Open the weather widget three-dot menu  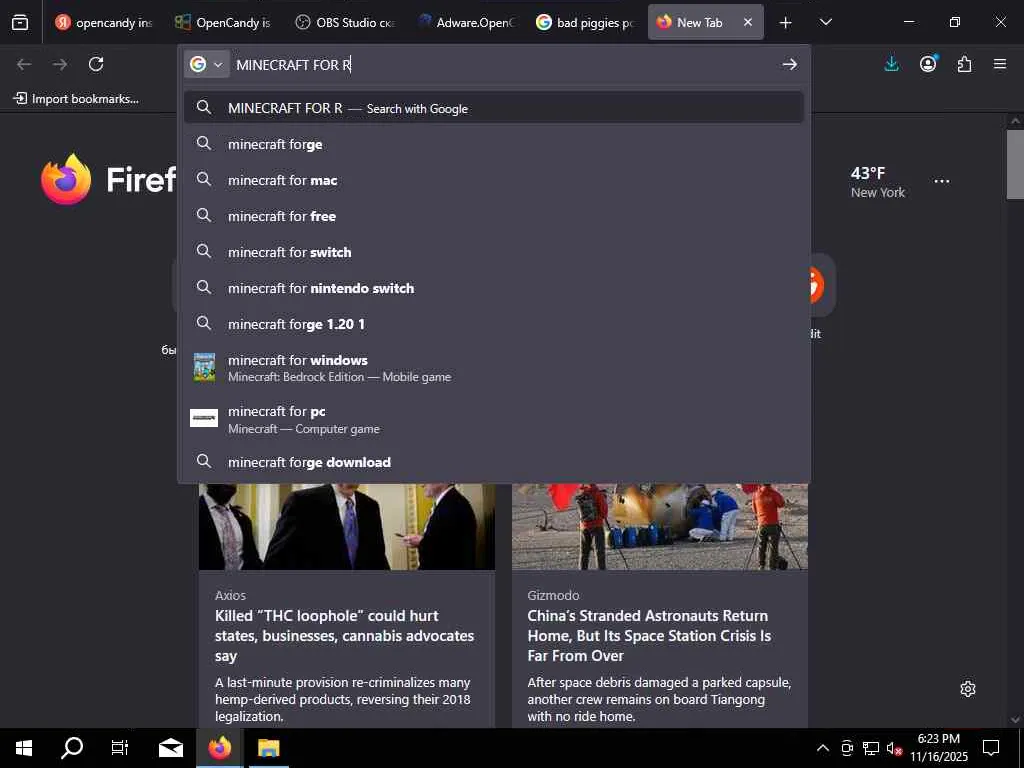942,181
